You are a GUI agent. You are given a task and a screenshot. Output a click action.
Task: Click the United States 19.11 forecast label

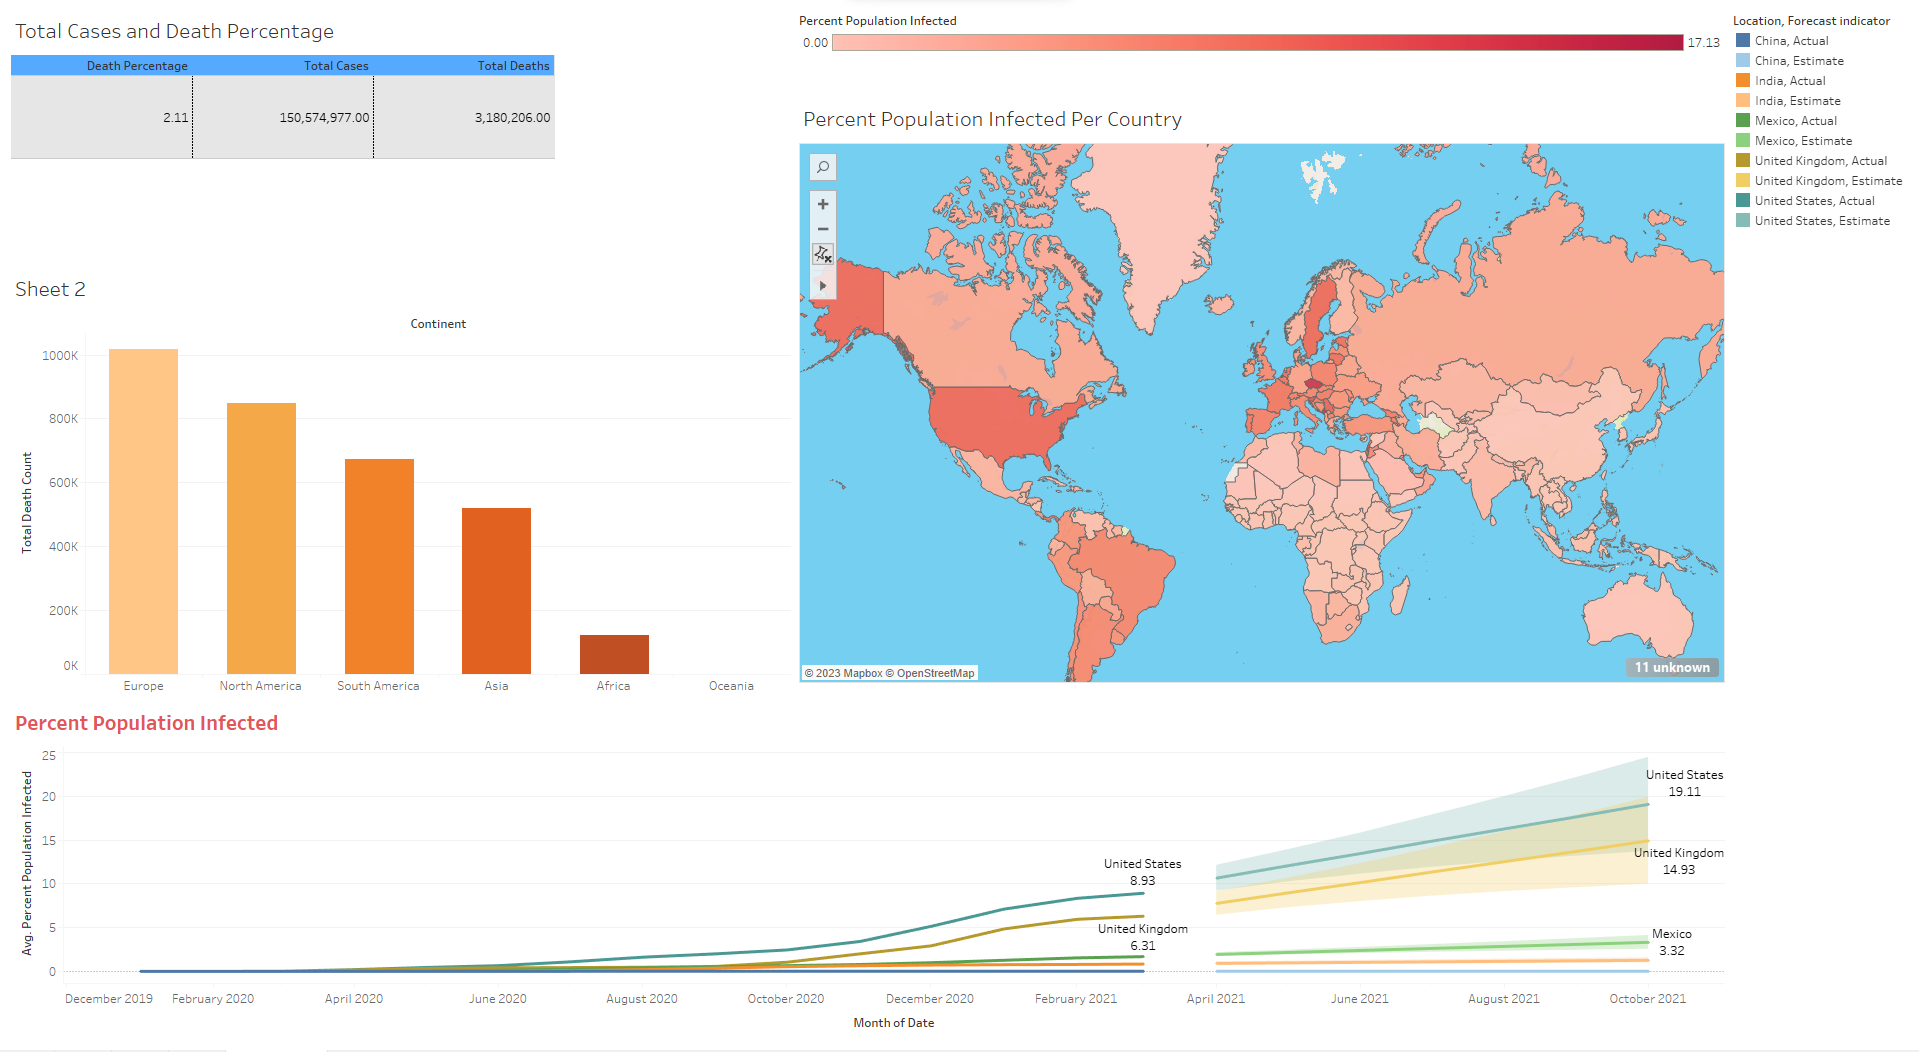1684,783
